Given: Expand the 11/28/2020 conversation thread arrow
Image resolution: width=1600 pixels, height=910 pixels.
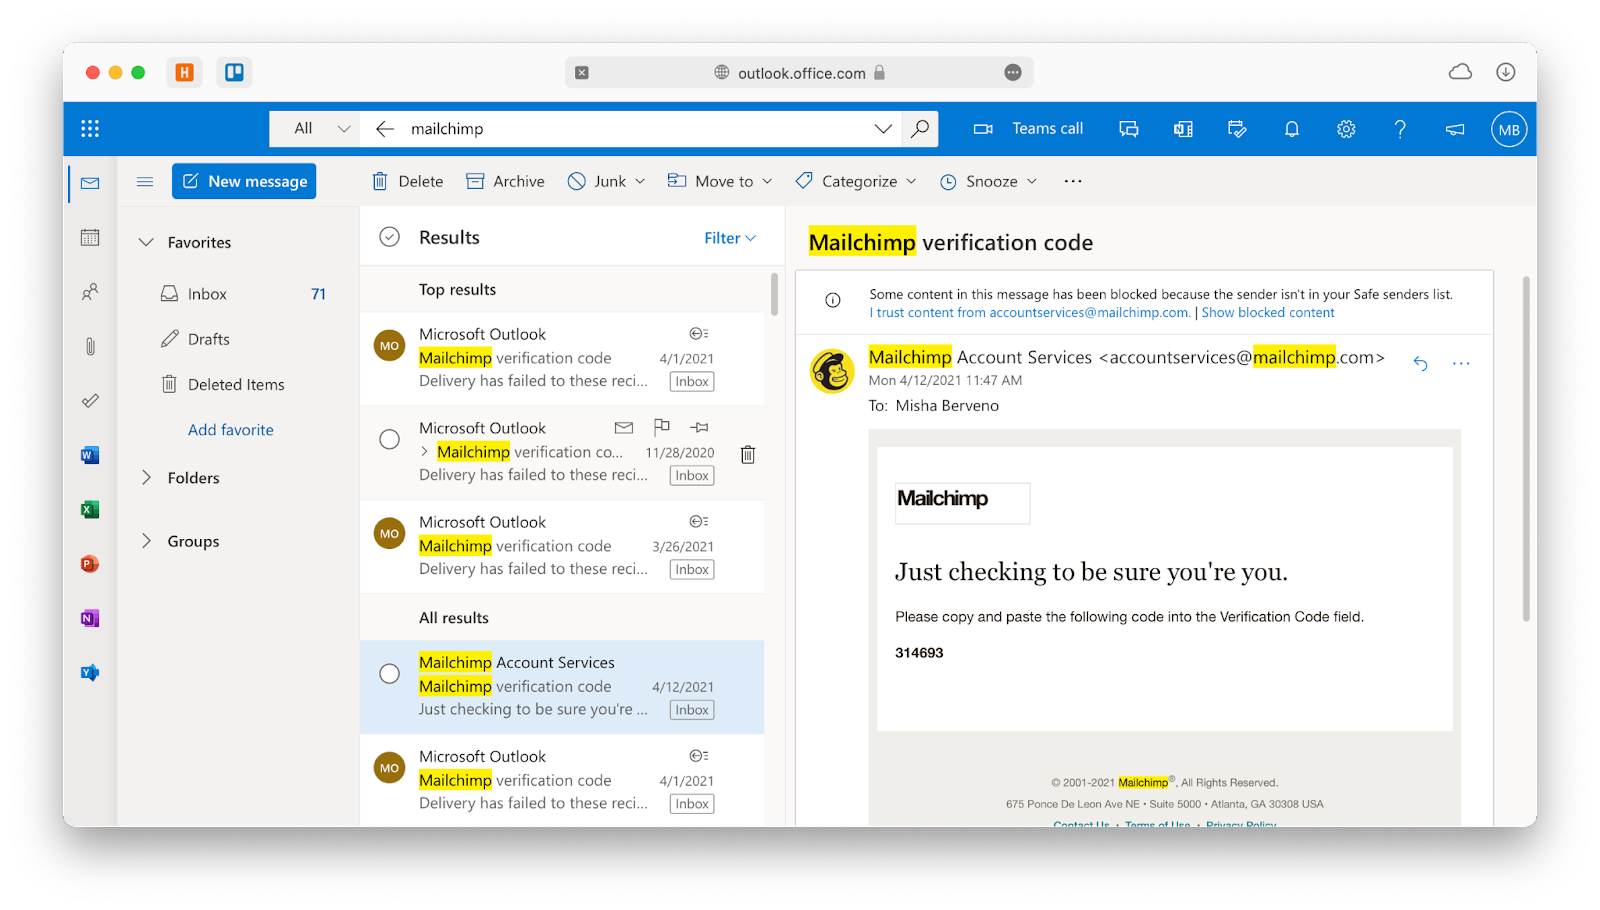Looking at the screenshot, I should tap(424, 452).
